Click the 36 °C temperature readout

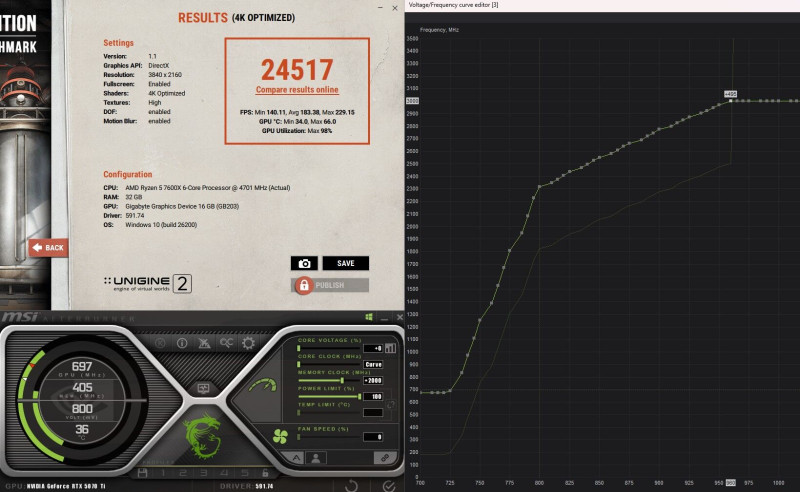(x=82, y=429)
